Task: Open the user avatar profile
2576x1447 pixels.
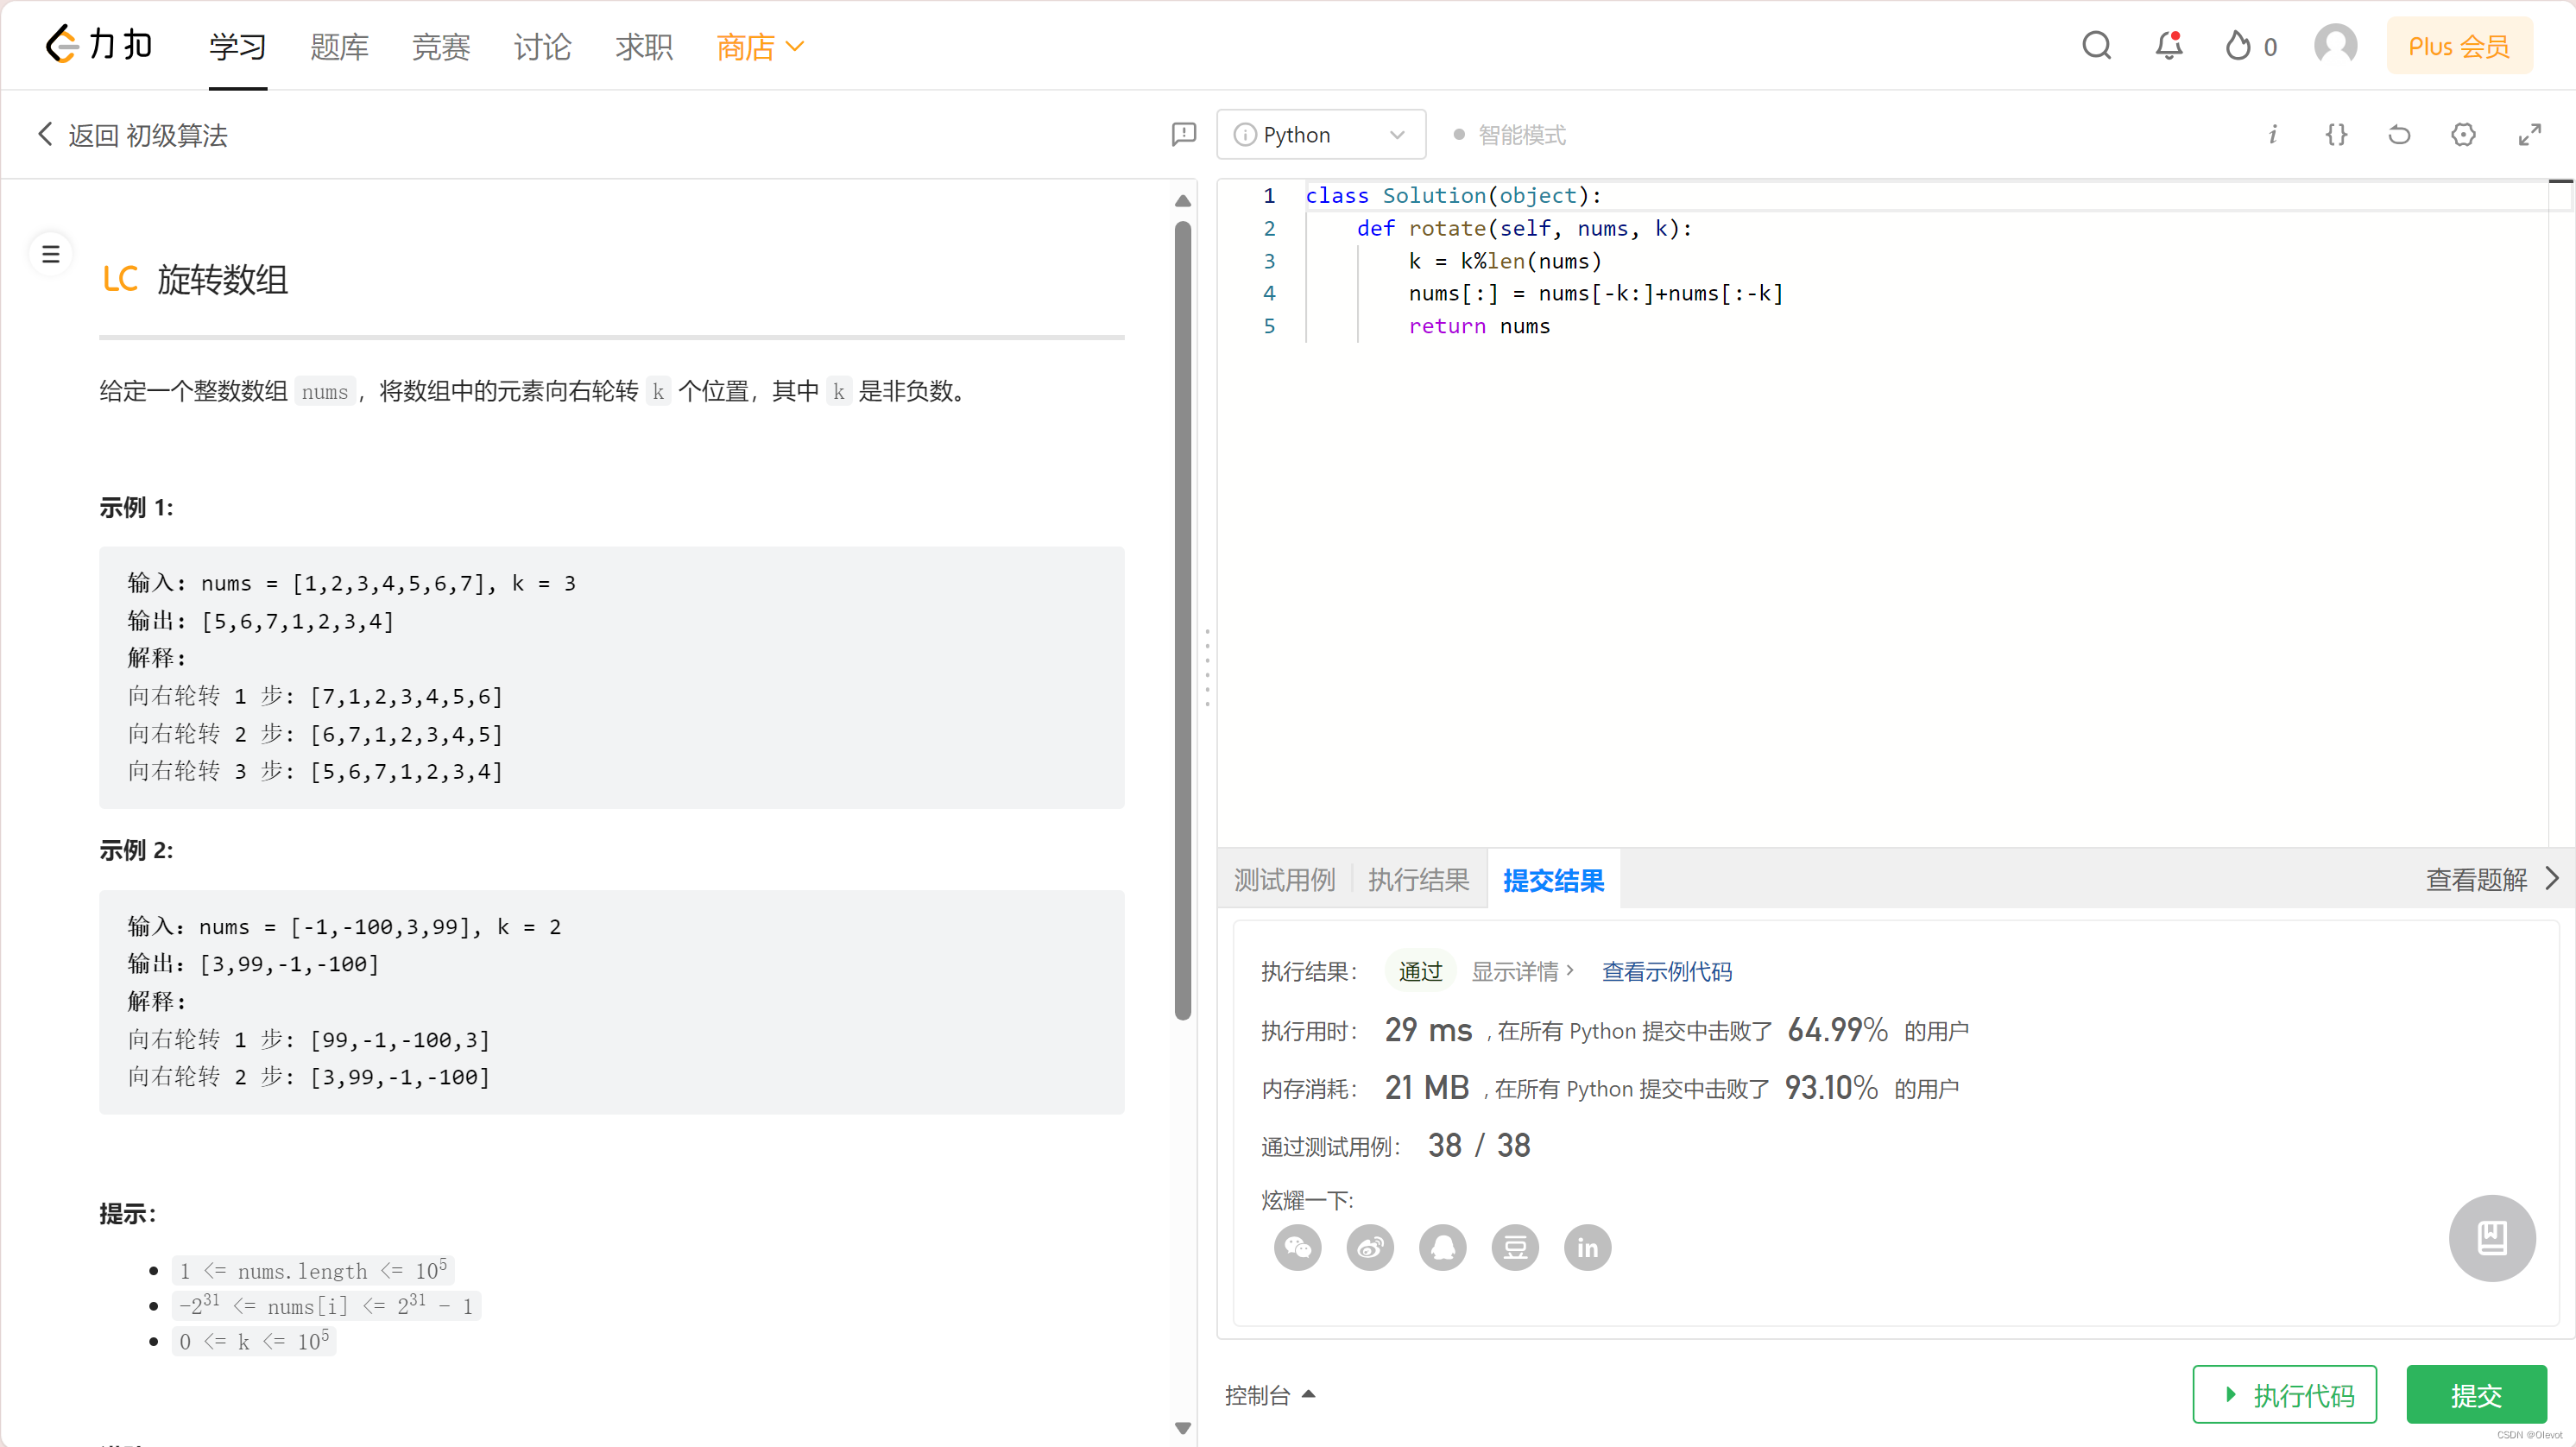Action: tap(2335, 46)
